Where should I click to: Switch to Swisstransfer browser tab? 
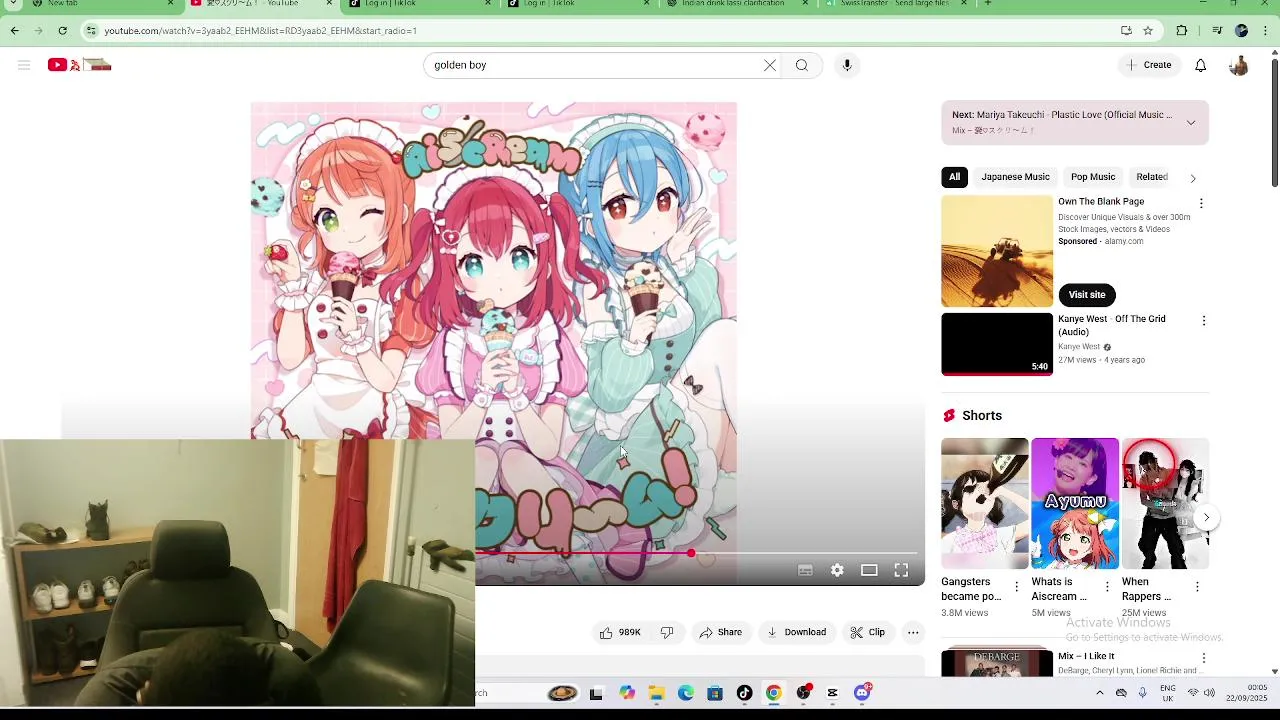(x=895, y=4)
